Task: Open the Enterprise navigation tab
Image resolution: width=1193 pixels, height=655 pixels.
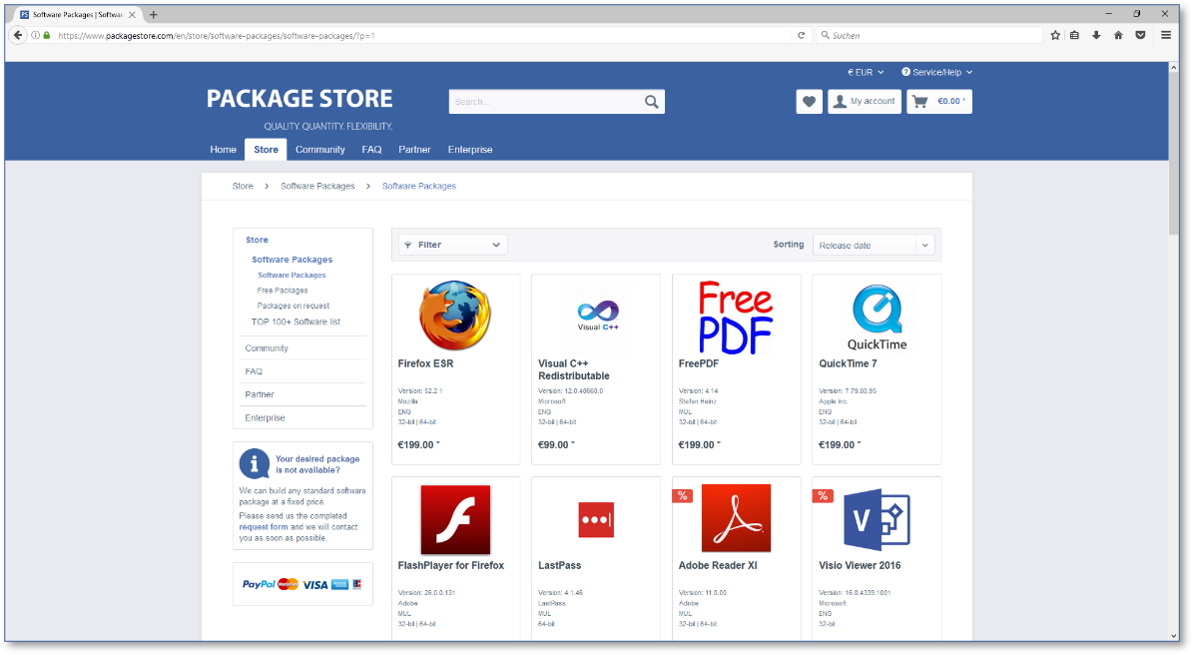Action: pyautogui.click(x=470, y=150)
